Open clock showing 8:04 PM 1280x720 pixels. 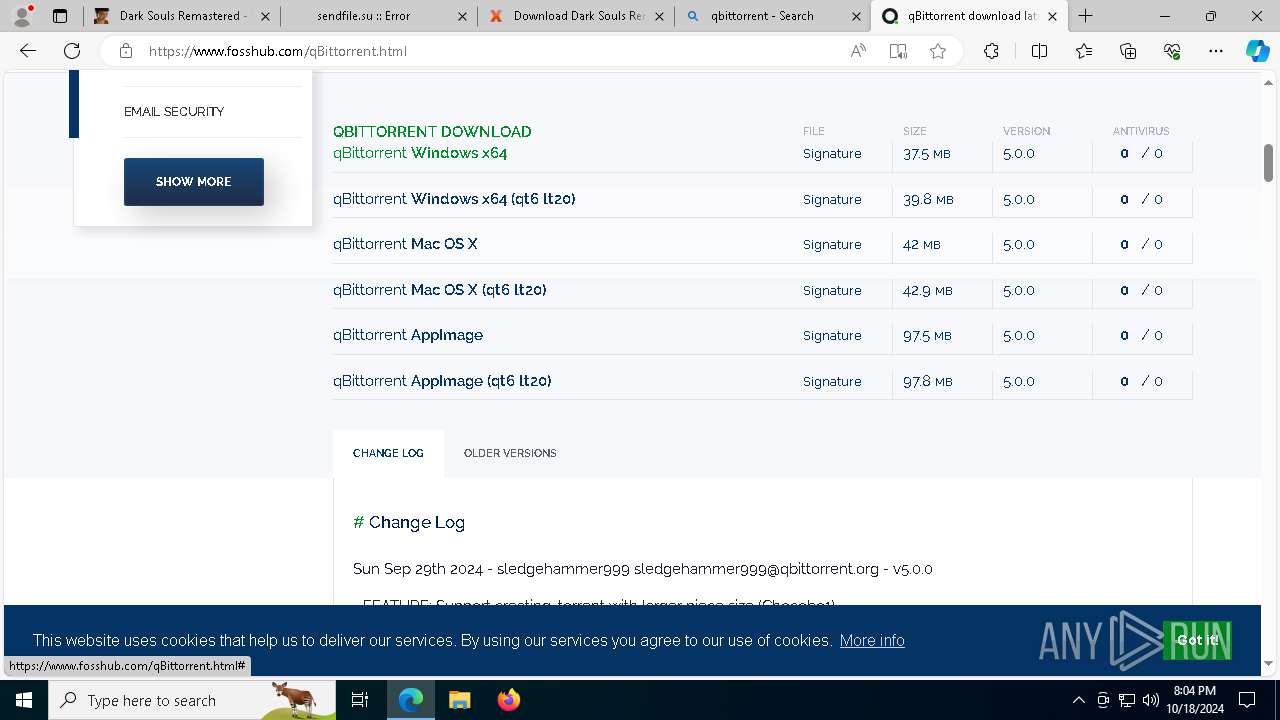click(1194, 700)
